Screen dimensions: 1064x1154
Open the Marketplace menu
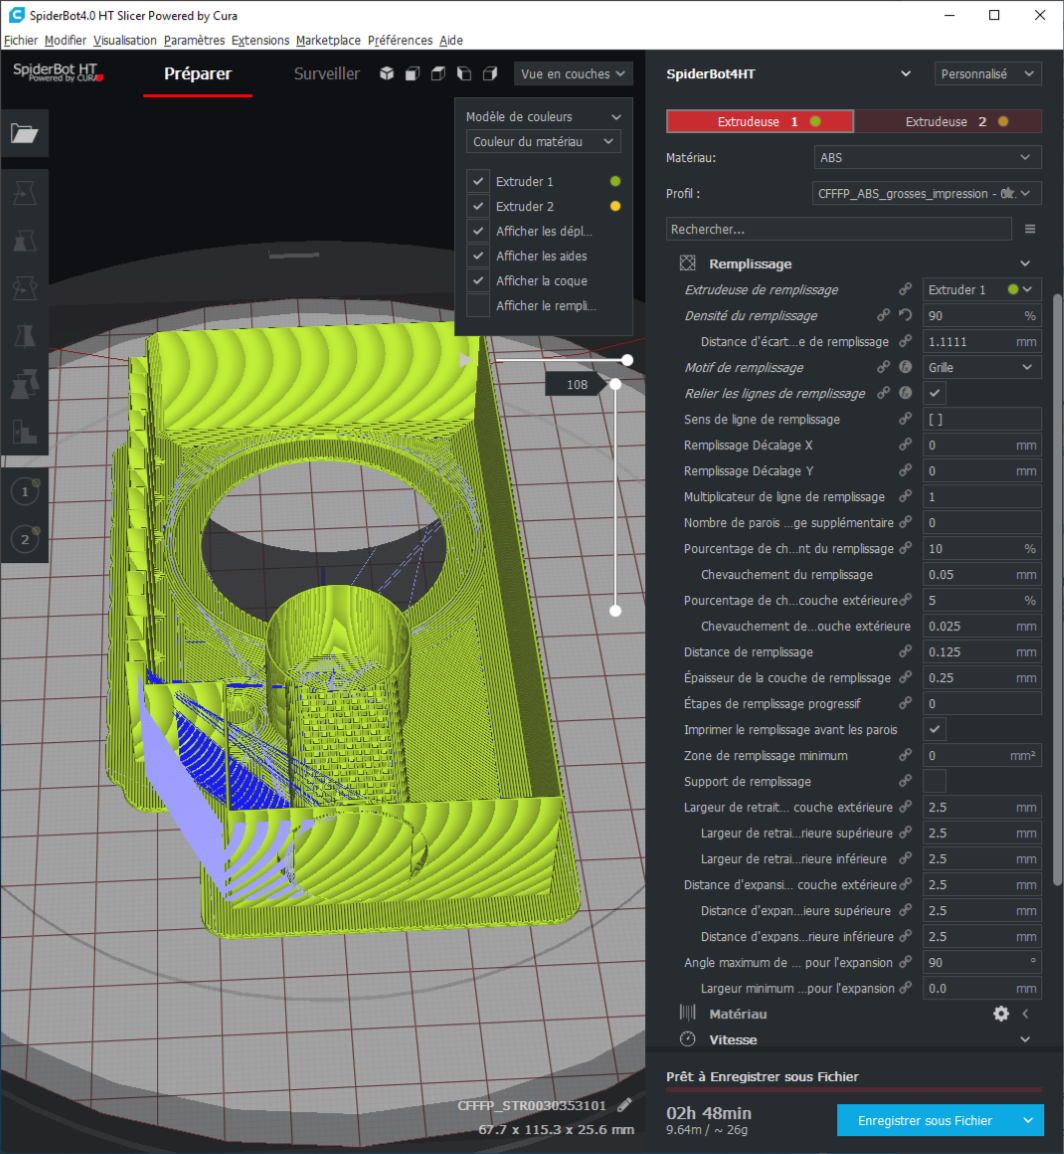click(328, 40)
